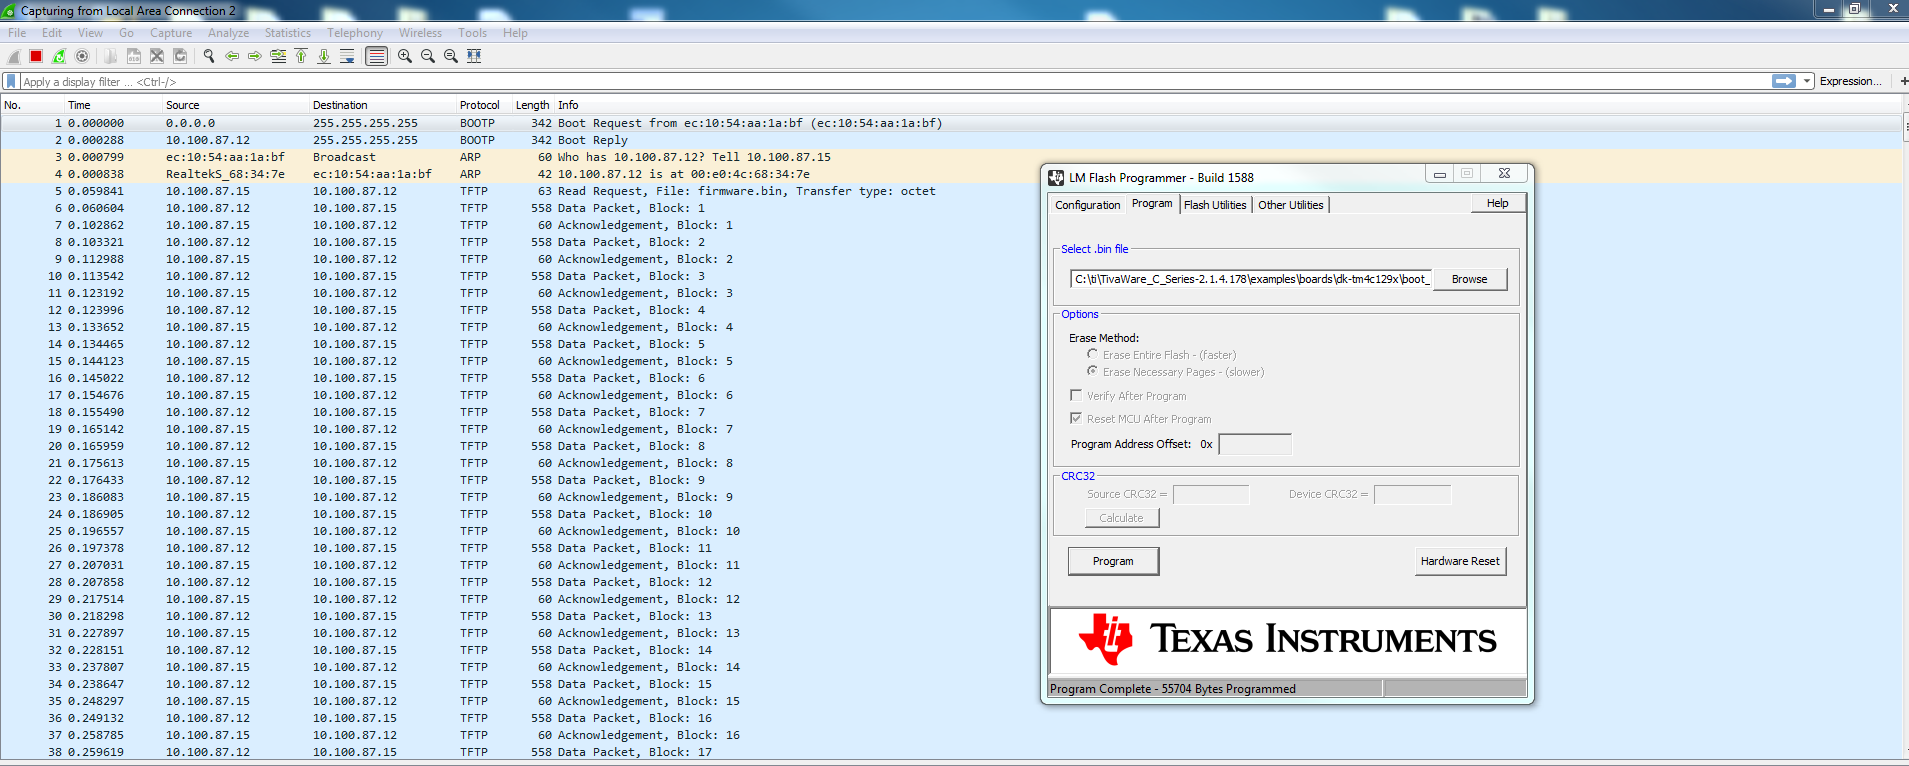Select Erase Necessary Pages radio option
The image size is (1909, 766).
pos(1092,371)
